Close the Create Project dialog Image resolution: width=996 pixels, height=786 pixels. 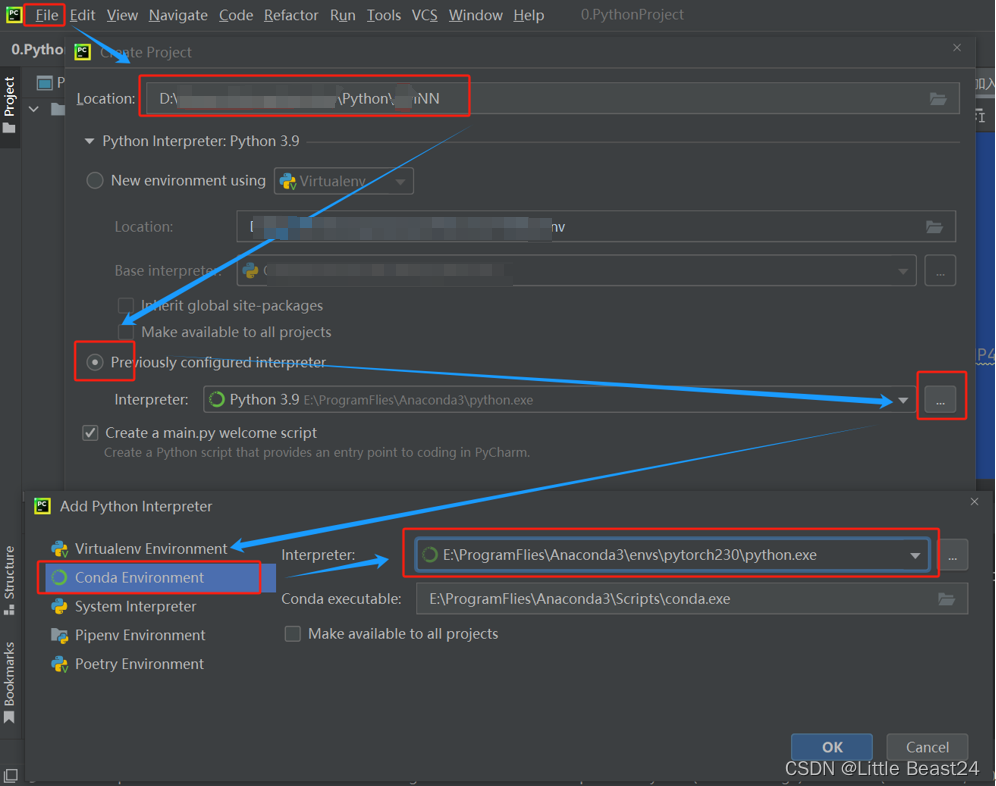tap(957, 48)
